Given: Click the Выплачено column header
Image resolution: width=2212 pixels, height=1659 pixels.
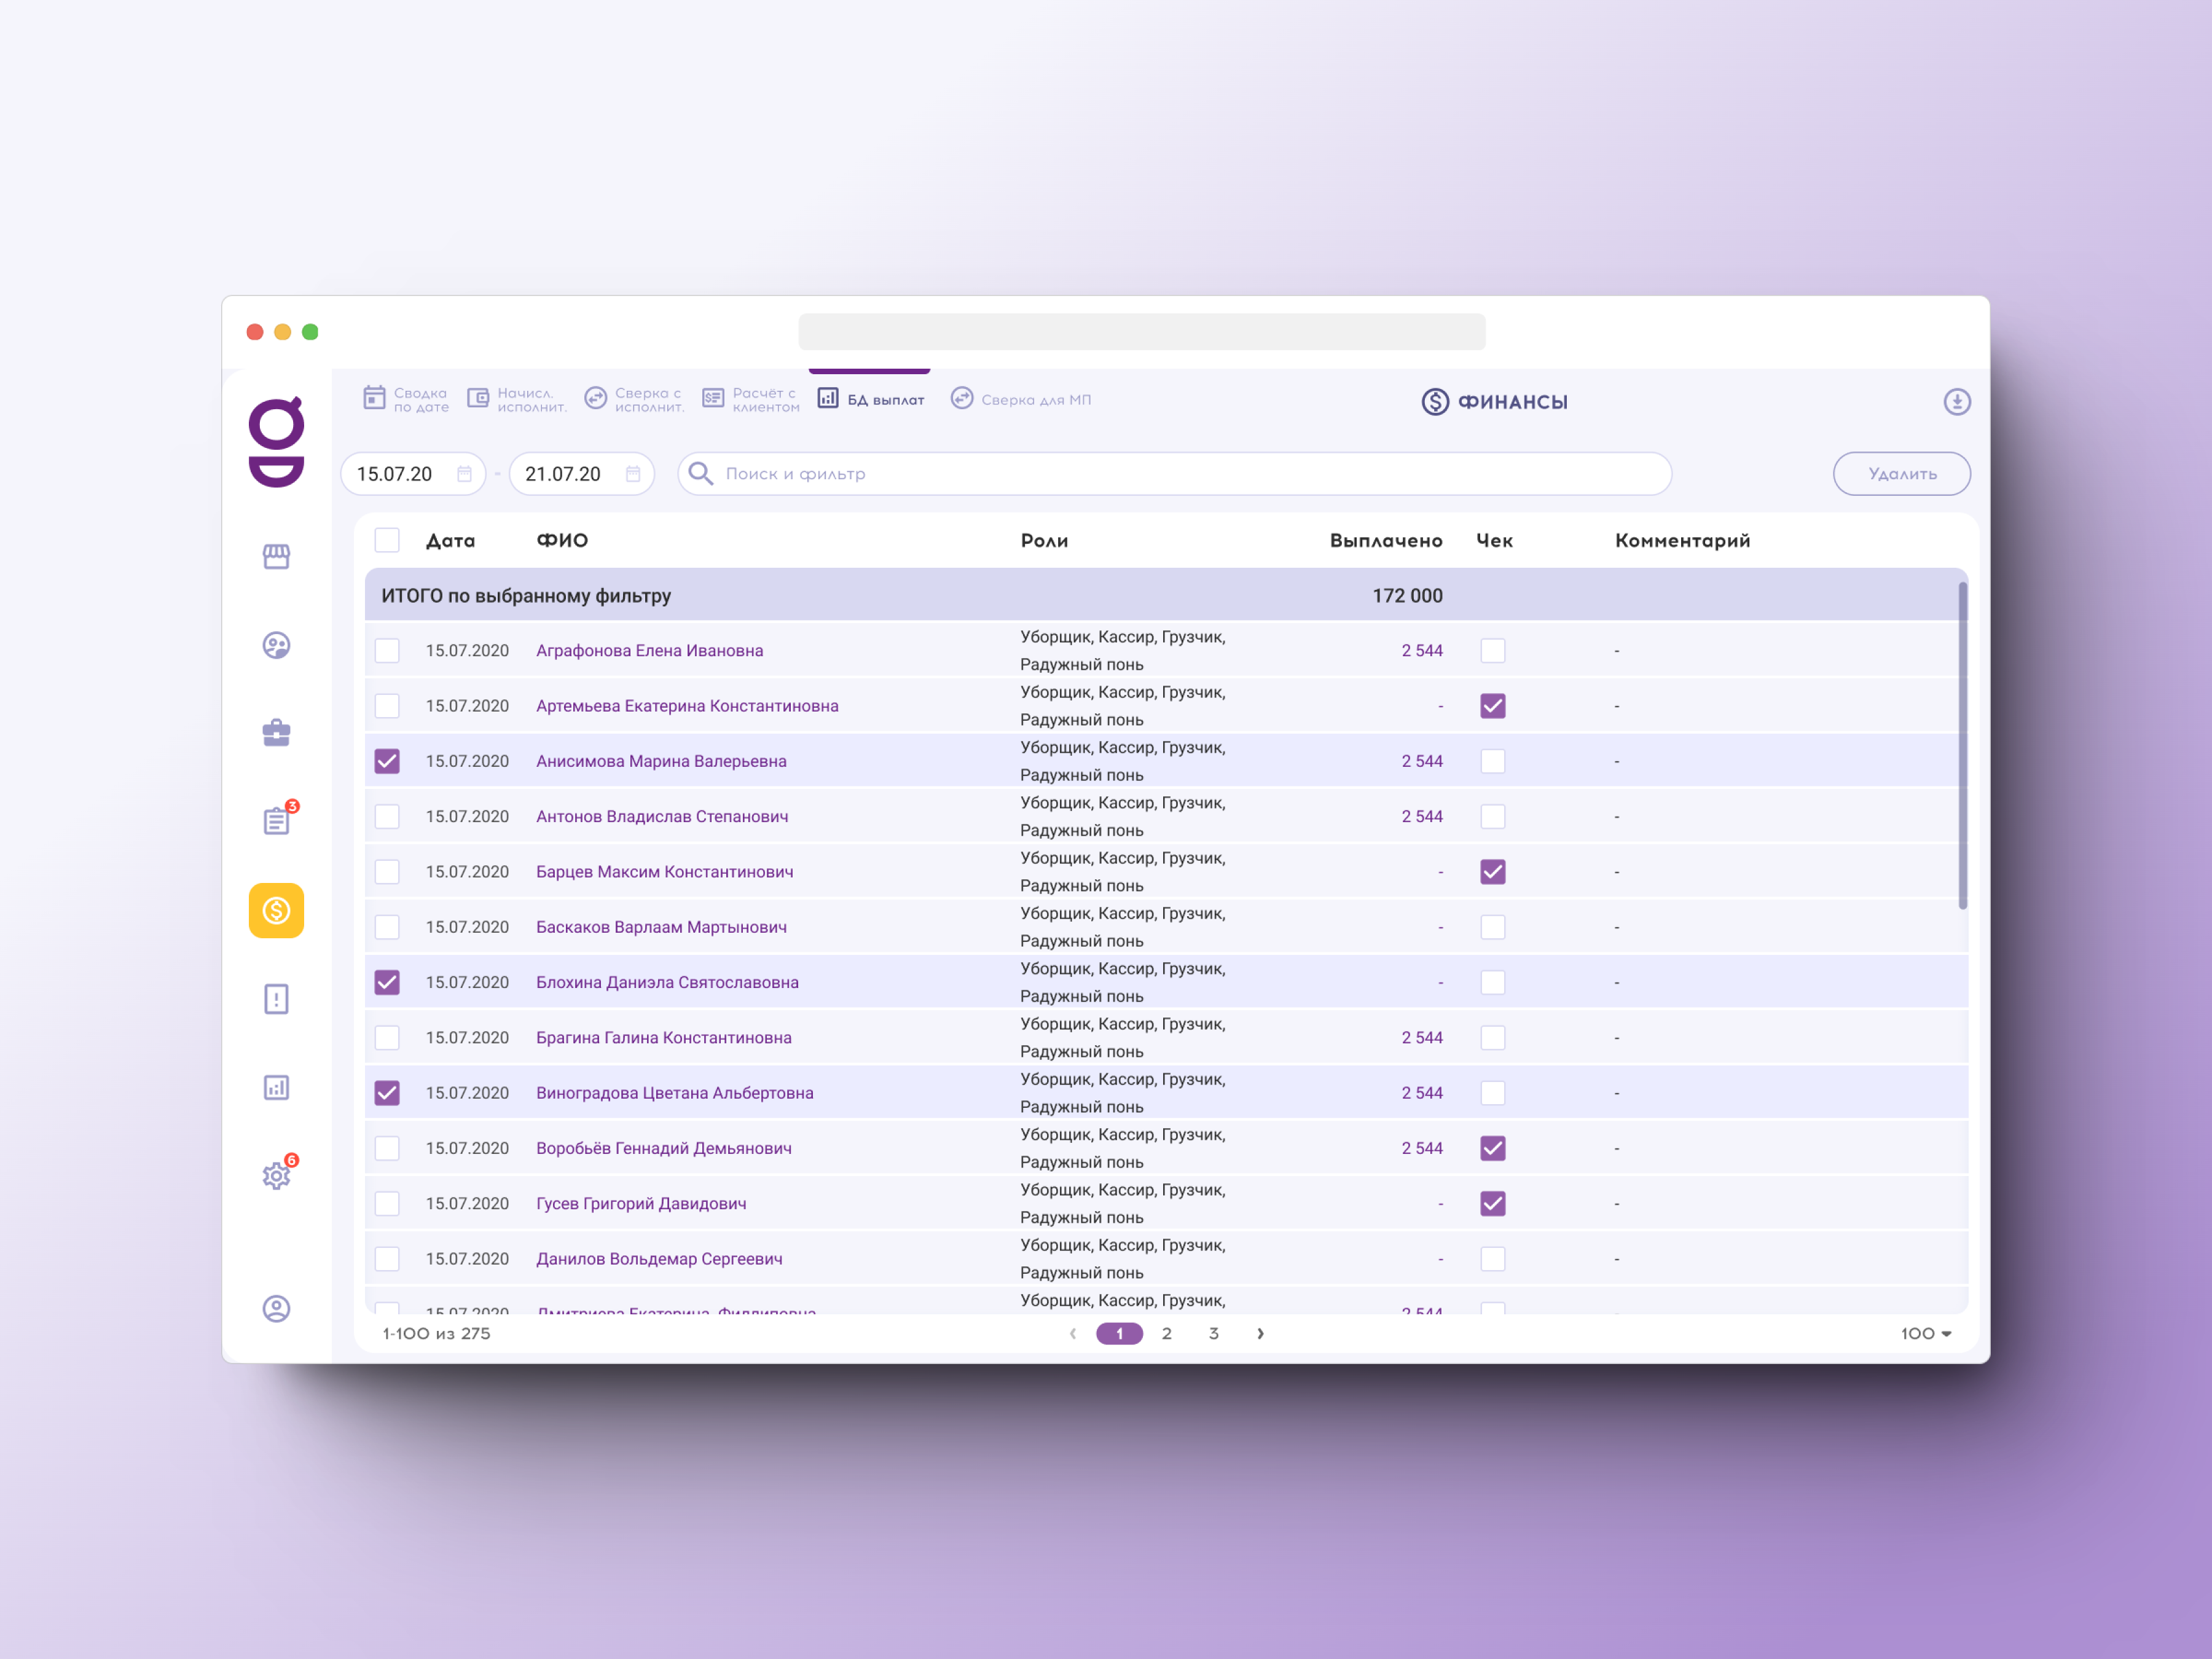Looking at the screenshot, I should point(1386,540).
